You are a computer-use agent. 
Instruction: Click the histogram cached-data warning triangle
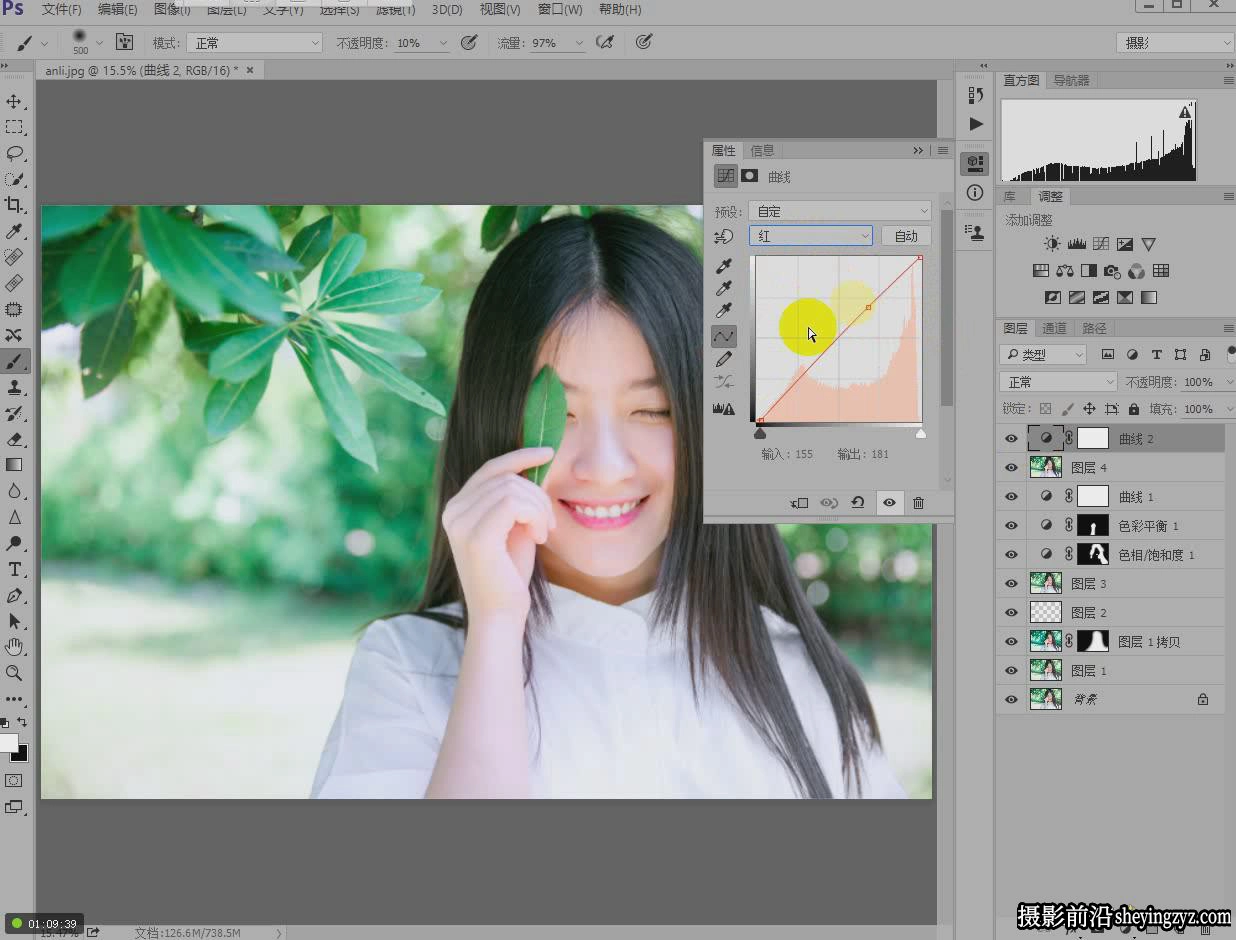(1185, 113)
